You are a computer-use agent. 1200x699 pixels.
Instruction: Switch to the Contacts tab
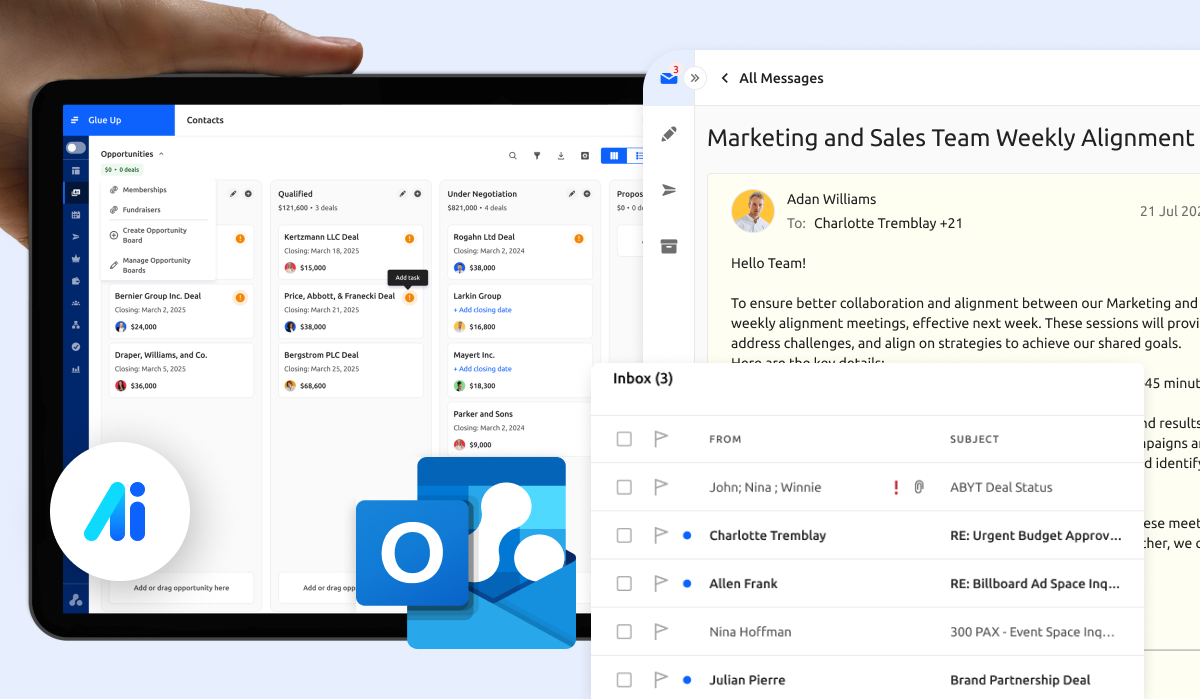(x=205, y=120)
